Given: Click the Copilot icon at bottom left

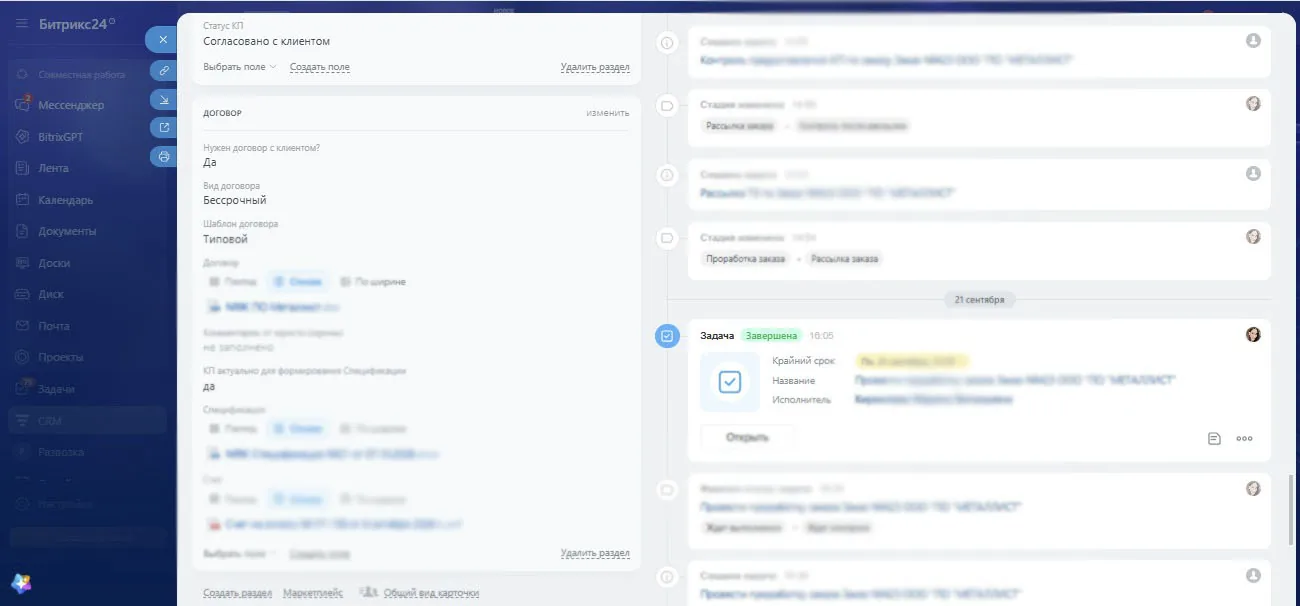Looking at the screenshot, I should pos(21,583).
